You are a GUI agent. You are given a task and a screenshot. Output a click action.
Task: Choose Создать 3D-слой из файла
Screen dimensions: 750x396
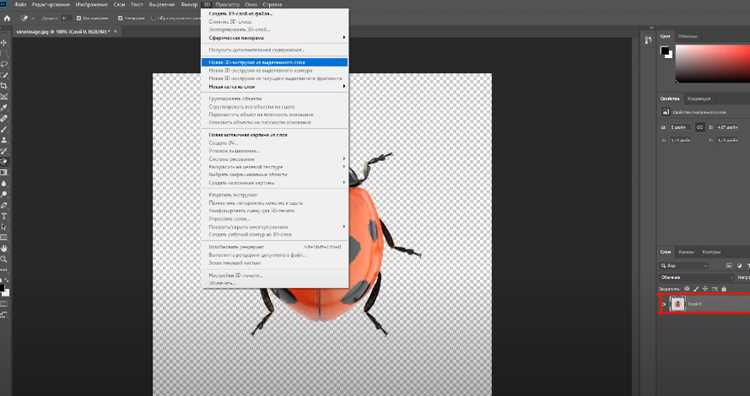276,13
